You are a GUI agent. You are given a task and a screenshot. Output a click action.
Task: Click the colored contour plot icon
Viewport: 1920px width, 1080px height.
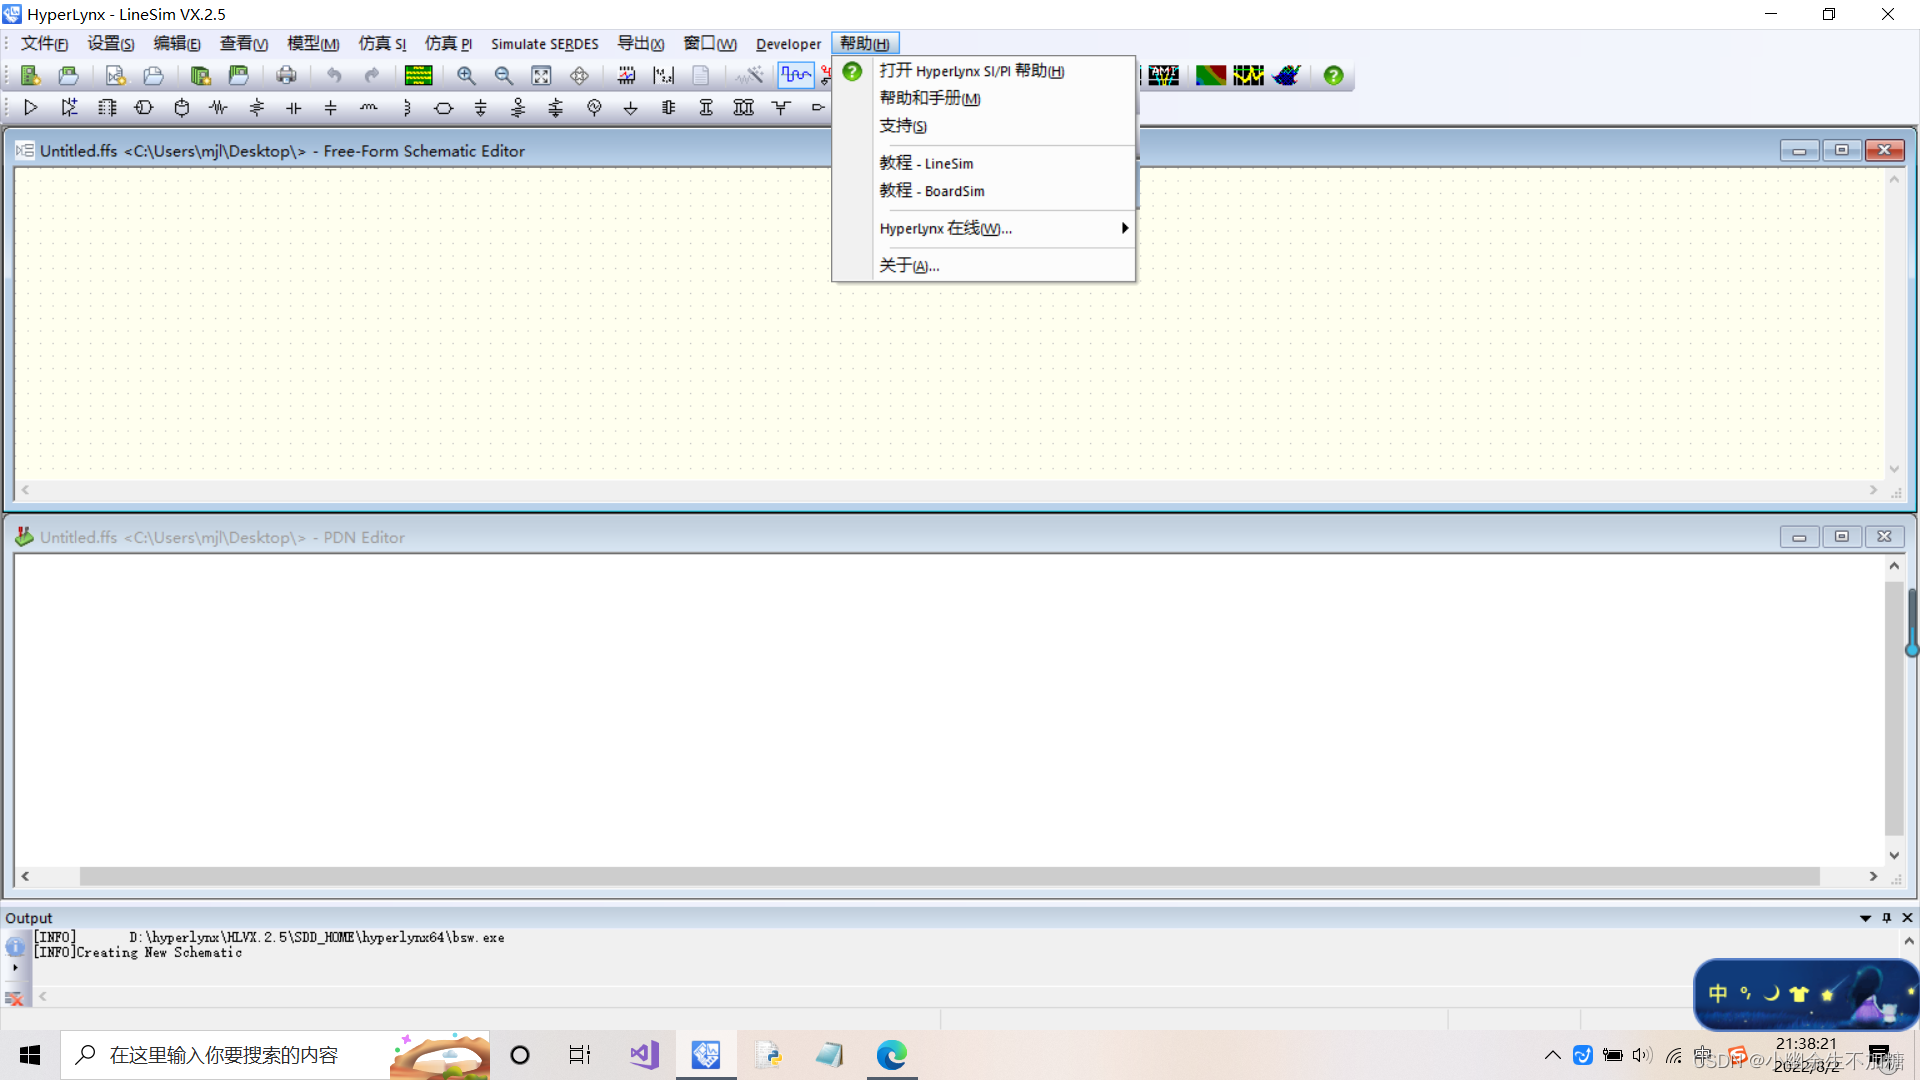[1210, 75]
